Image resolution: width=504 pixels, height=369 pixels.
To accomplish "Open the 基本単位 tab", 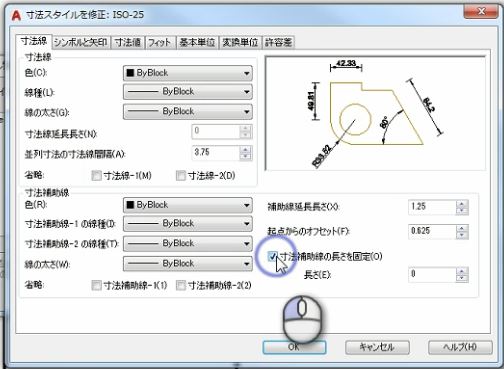I will pyautogui.click(x=197, y=42).
